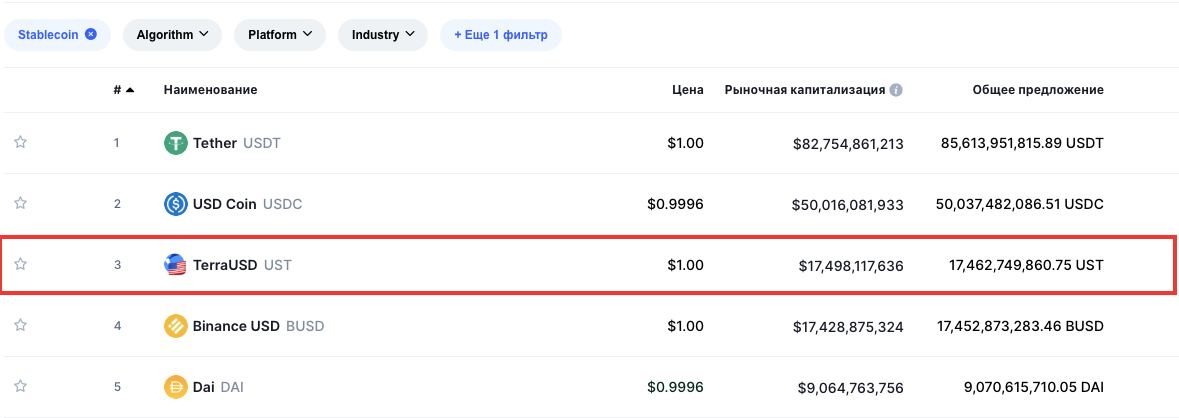
Task: Click the Наименование column header
Action: click(x=210, y=90)
